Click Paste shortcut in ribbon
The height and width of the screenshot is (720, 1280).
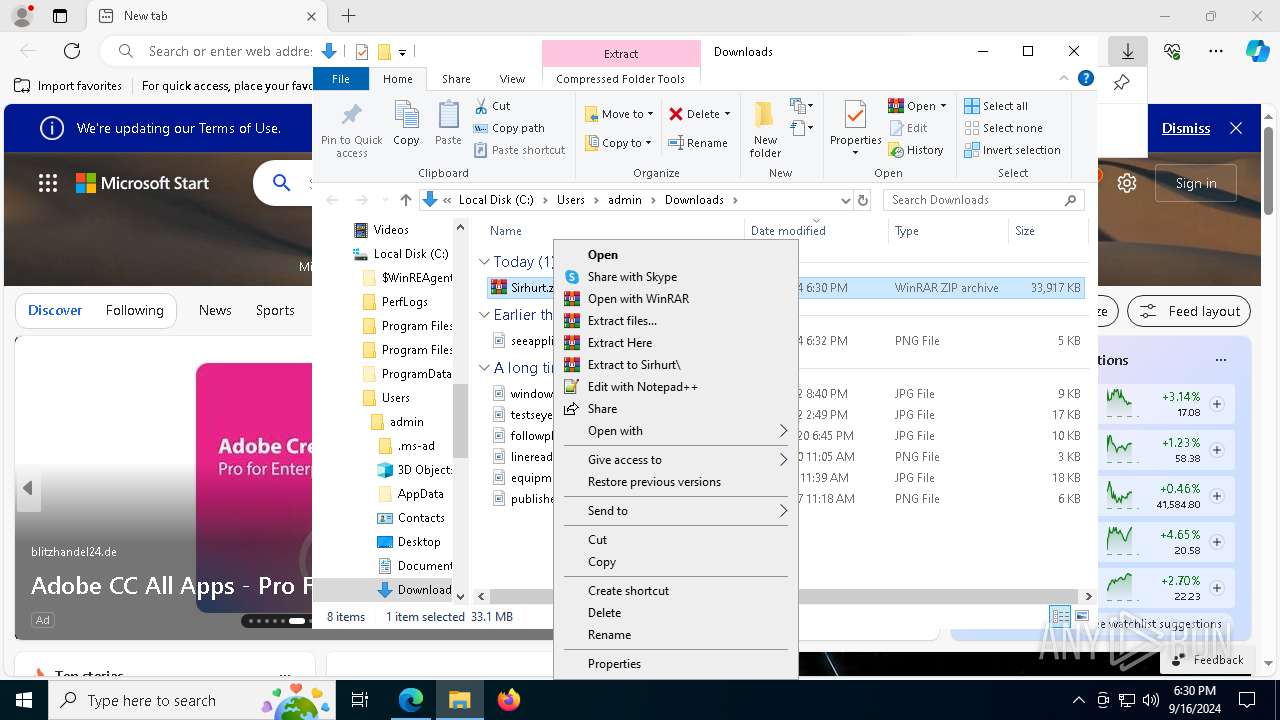pos(519,150)
